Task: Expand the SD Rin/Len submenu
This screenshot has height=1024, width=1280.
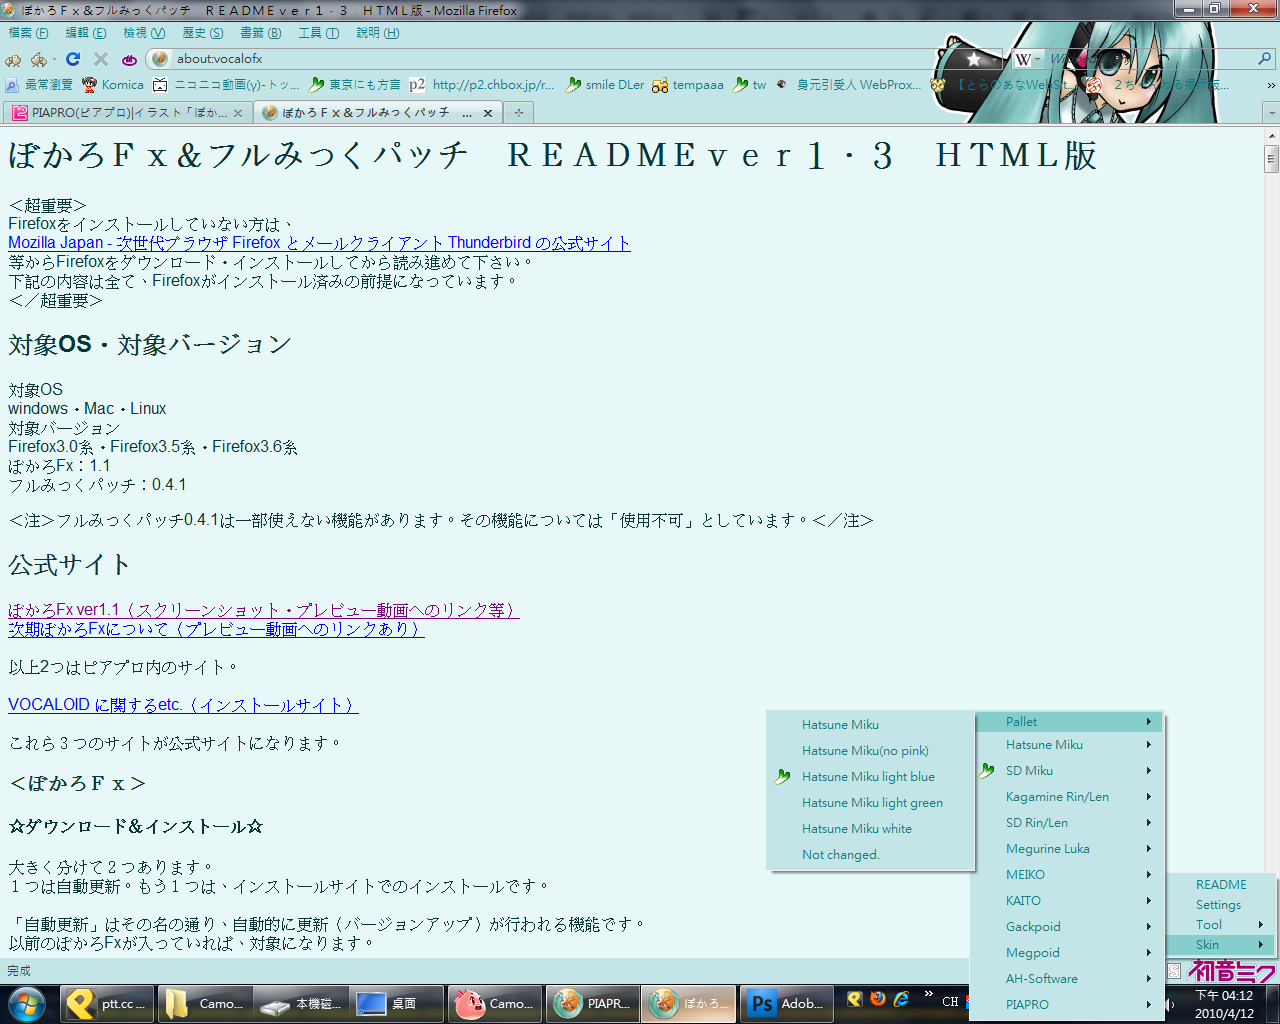Action: [1067, 823]
